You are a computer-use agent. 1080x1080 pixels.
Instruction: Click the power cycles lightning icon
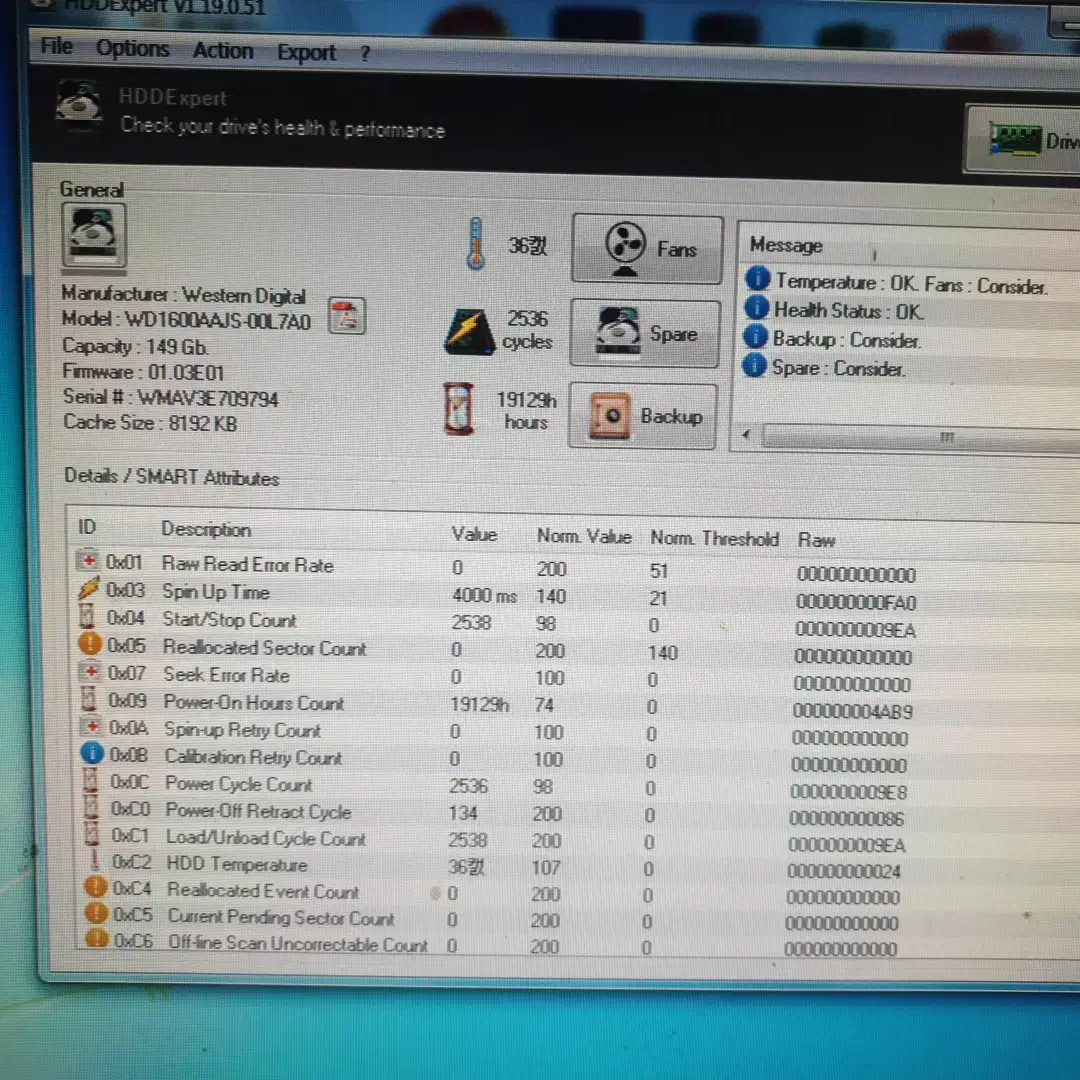(x=469, y=331)
